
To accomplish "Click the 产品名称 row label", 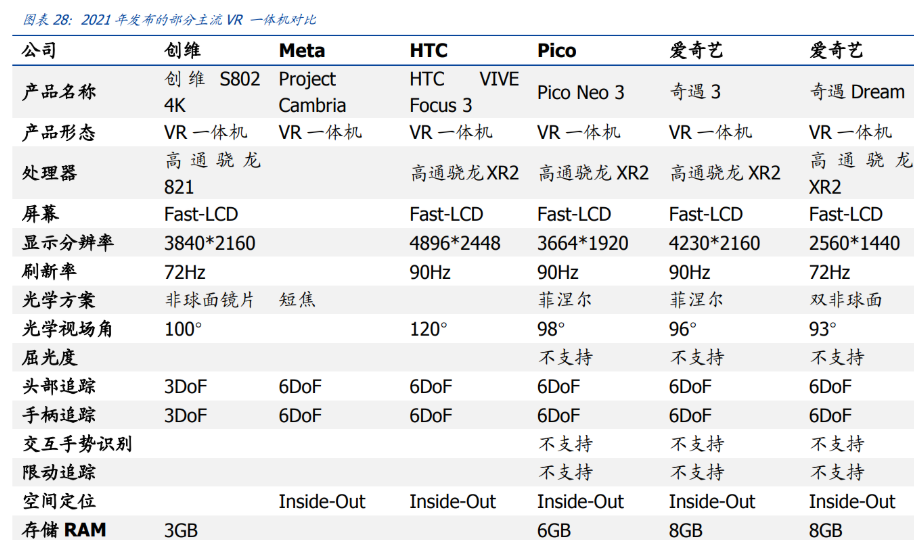I will pos(58,92).
